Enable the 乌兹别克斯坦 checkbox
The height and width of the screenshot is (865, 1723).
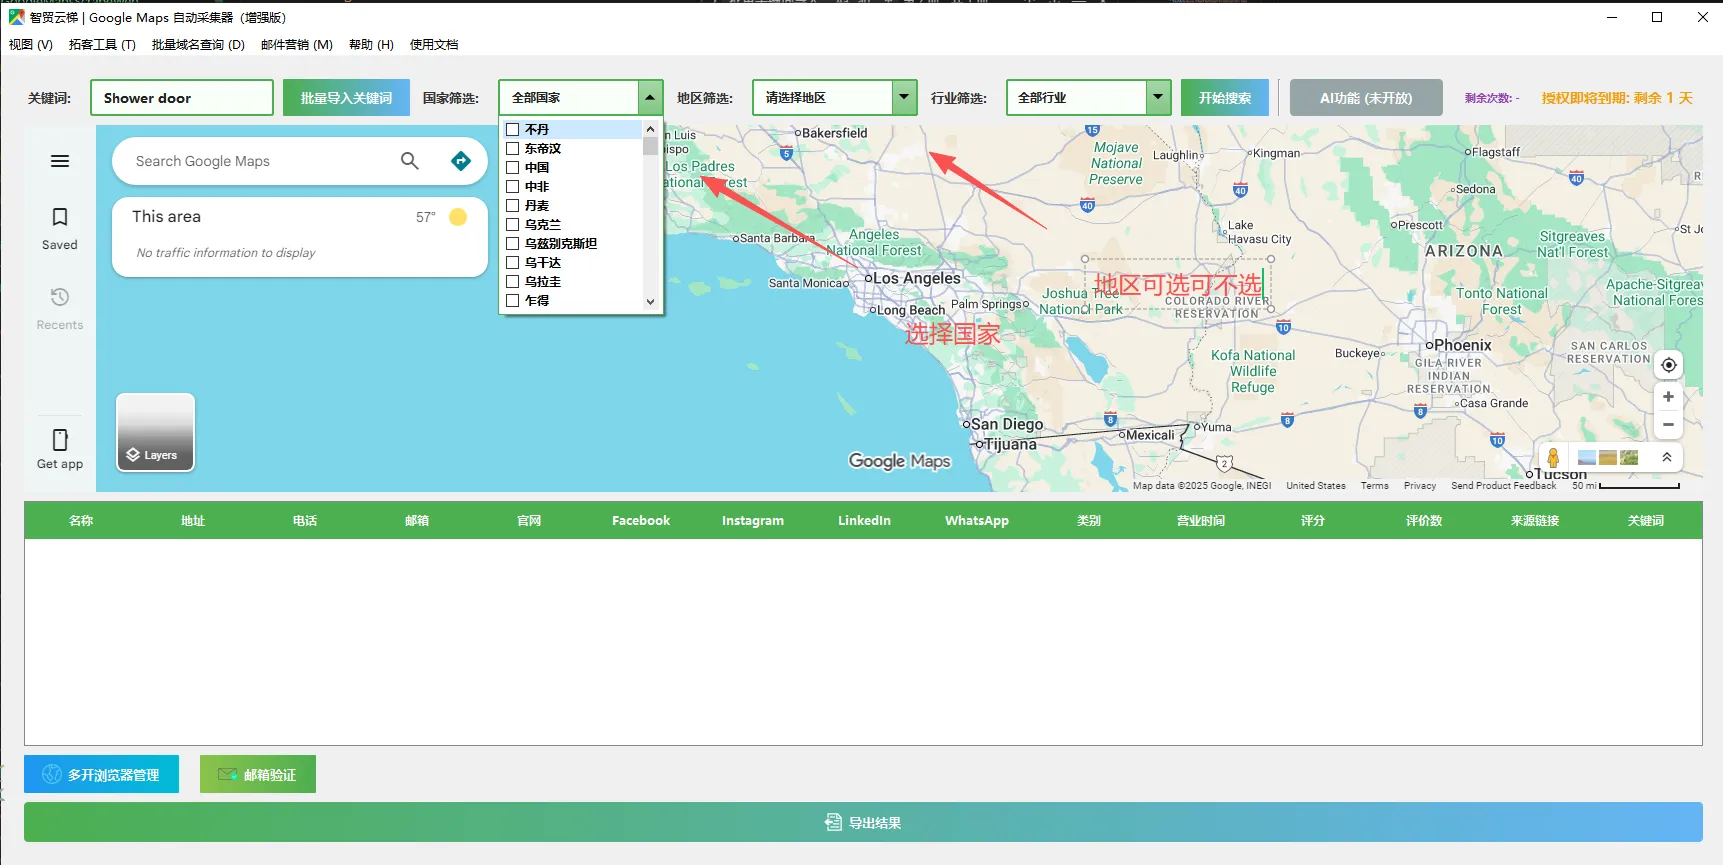(x=513, y=244)
